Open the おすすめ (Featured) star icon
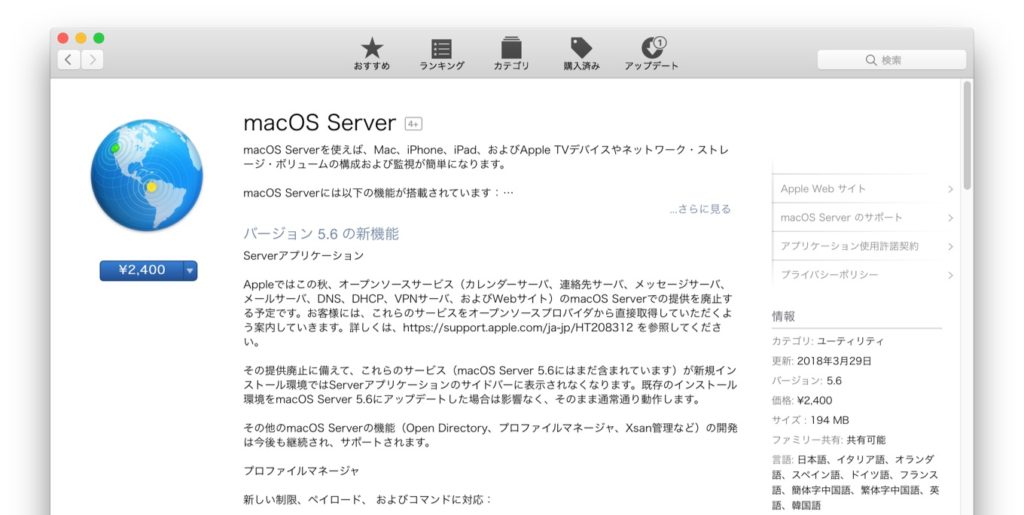 (x=372, y=48)
